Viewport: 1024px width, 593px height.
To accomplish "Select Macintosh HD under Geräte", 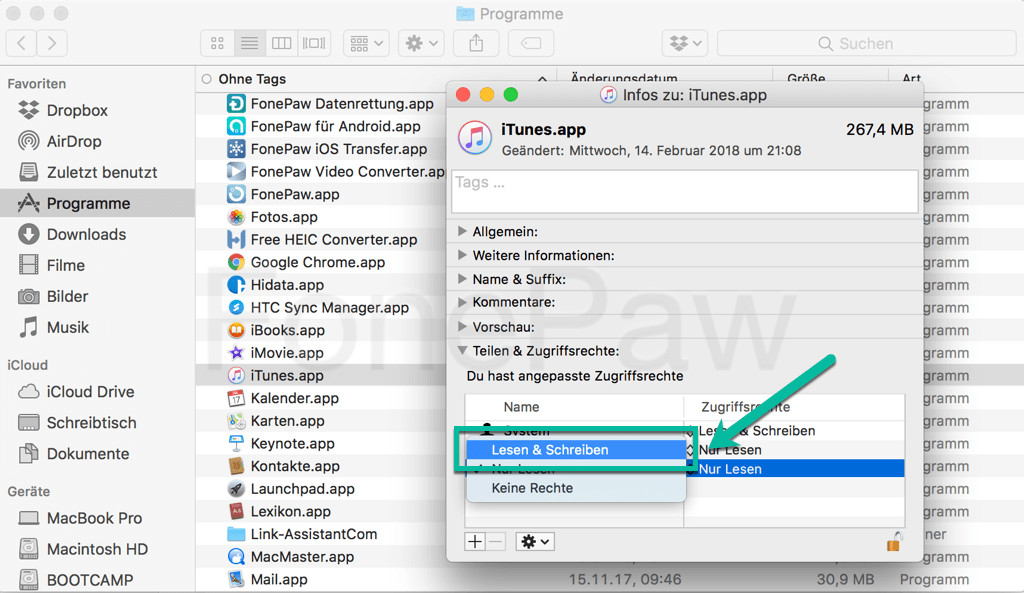I will click(97, 549).
